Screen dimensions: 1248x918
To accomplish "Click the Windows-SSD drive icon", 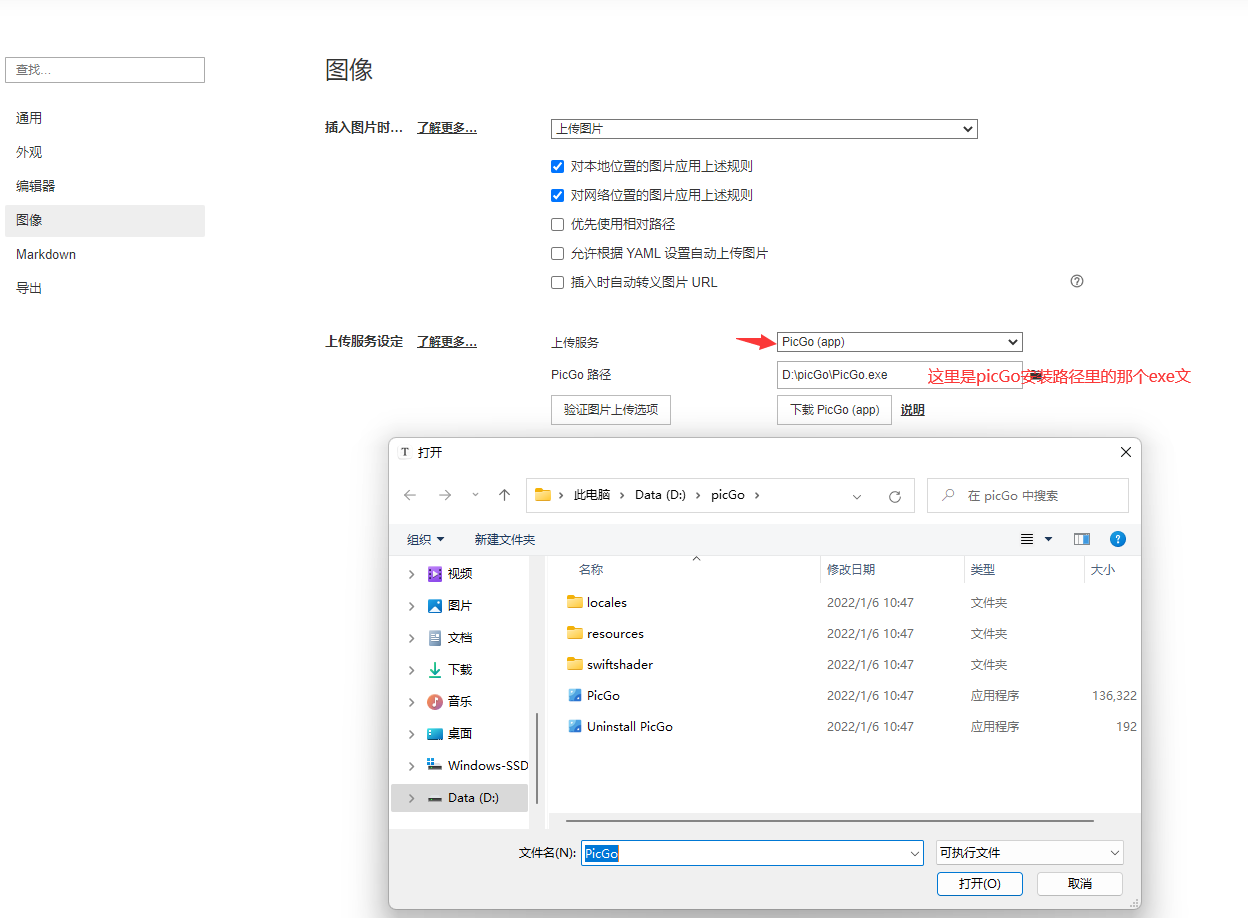I will (x=435, y=765).
